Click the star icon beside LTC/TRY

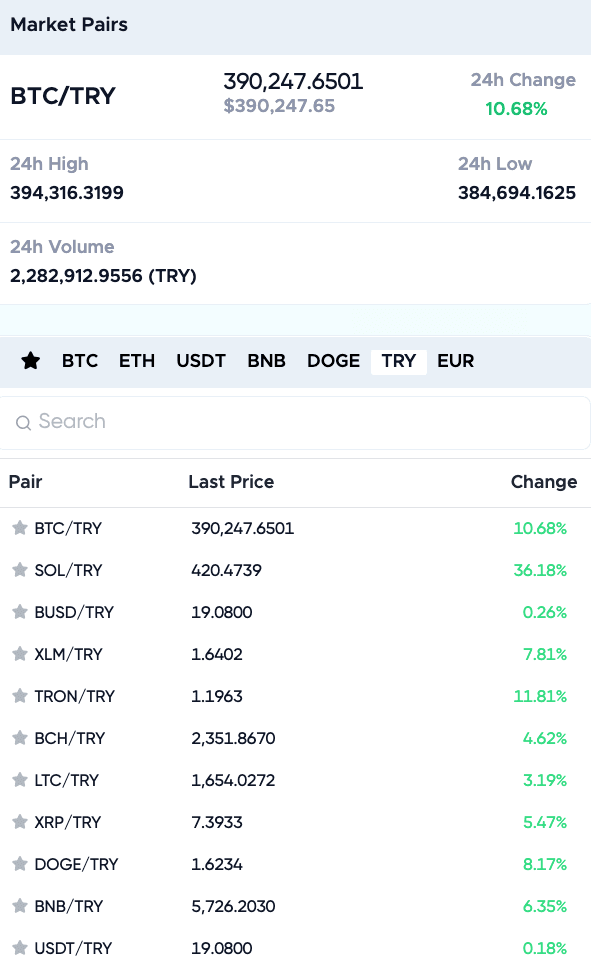pos(20,780)
